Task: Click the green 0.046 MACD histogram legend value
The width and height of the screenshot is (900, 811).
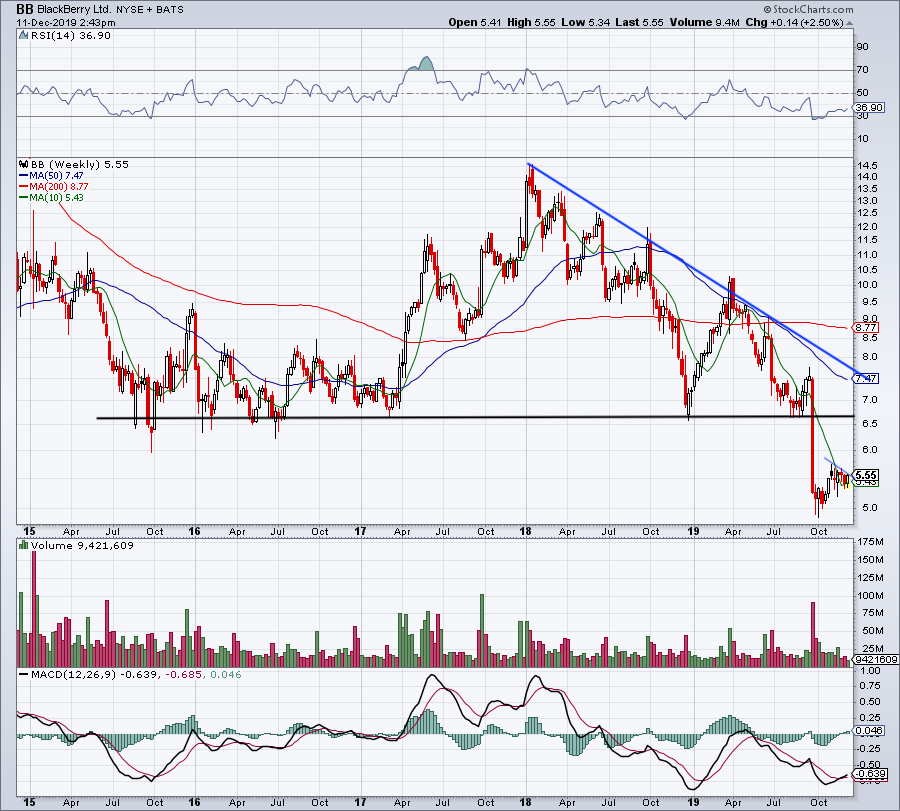Action: click(x=226, y=674)
